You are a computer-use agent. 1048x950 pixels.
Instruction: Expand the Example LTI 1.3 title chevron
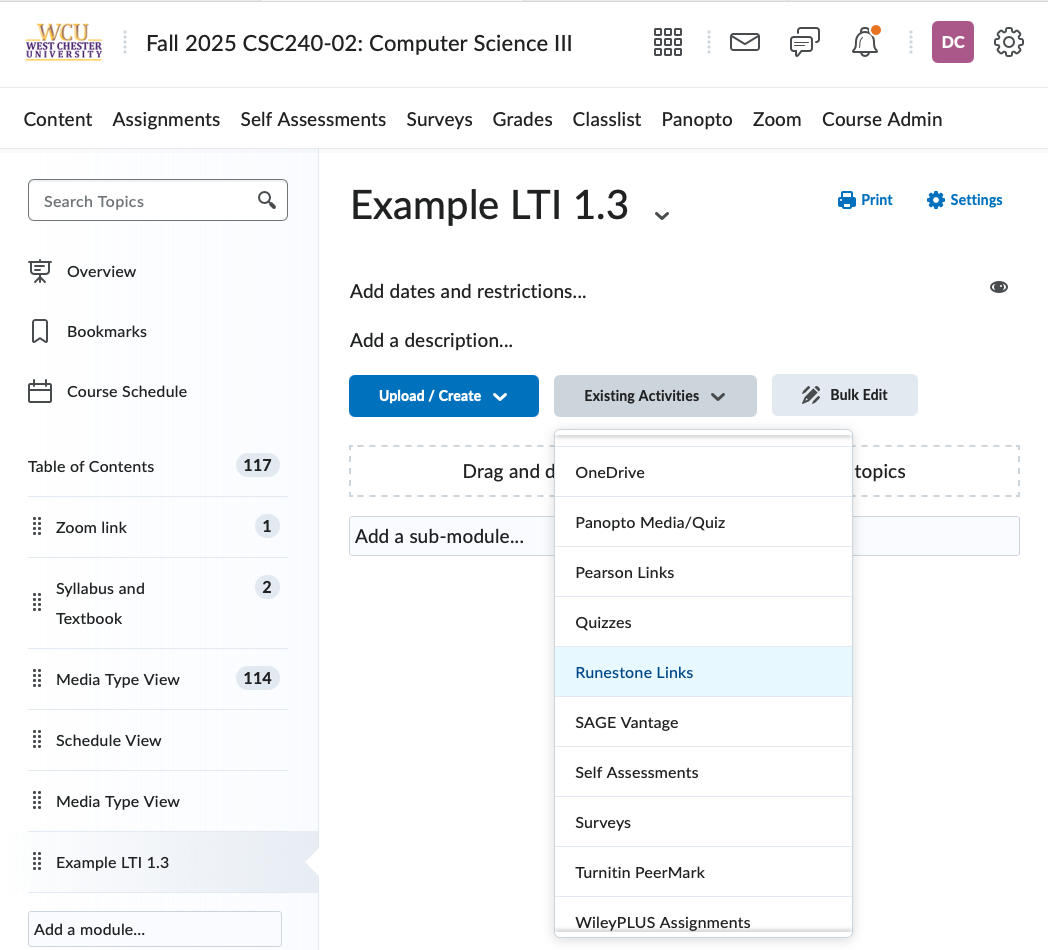[x=661, y=214]
